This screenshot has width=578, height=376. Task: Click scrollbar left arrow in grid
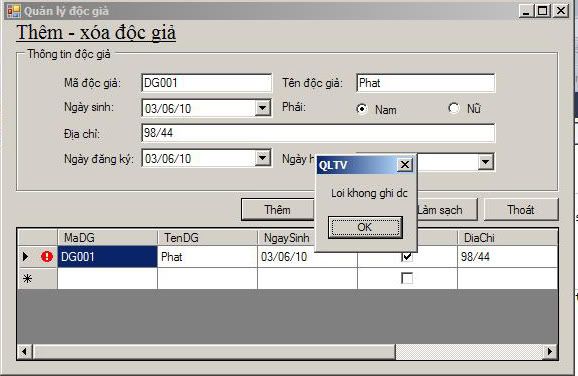click(x=24, y=351)
